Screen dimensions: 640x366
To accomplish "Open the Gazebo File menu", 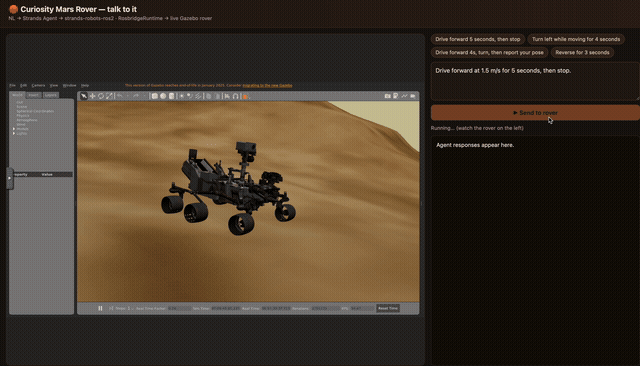I will pyautogui.click(x=12, y=85).
